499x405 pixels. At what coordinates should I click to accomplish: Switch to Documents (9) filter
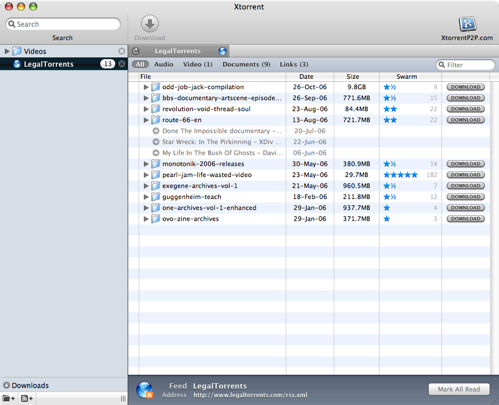click(246, 64)
